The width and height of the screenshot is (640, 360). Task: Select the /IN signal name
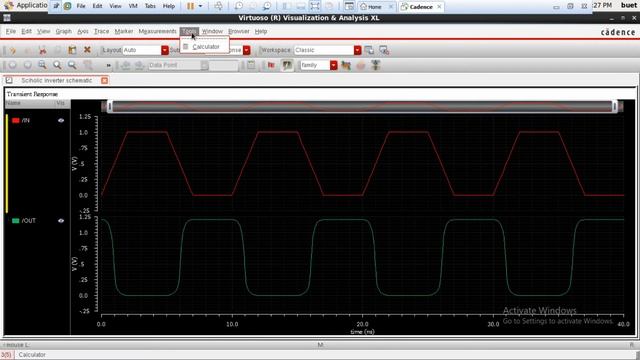tap(26, 120)
